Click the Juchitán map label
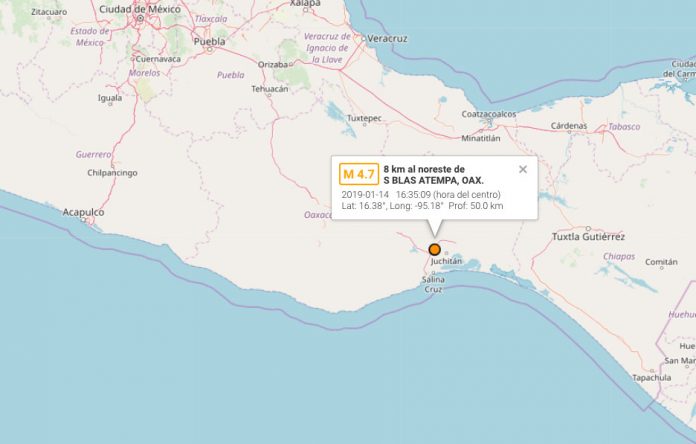The width and height of the screenshot is (696, 444). [x=446, y=261]
